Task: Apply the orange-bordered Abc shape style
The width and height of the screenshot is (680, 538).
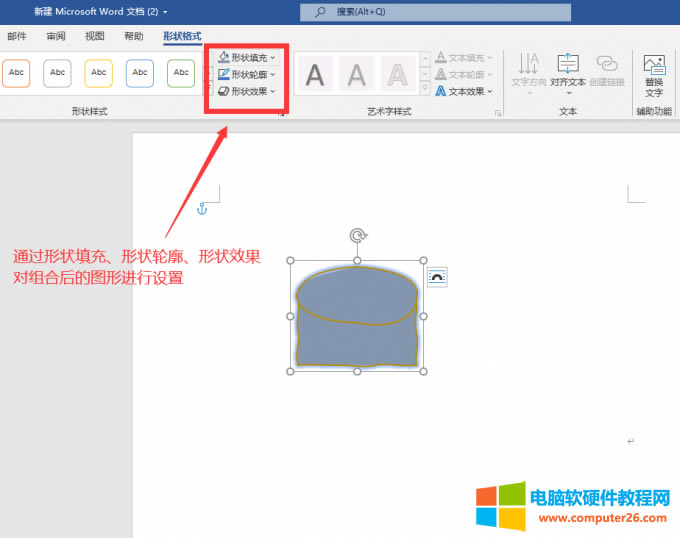Action: [16, 73]
